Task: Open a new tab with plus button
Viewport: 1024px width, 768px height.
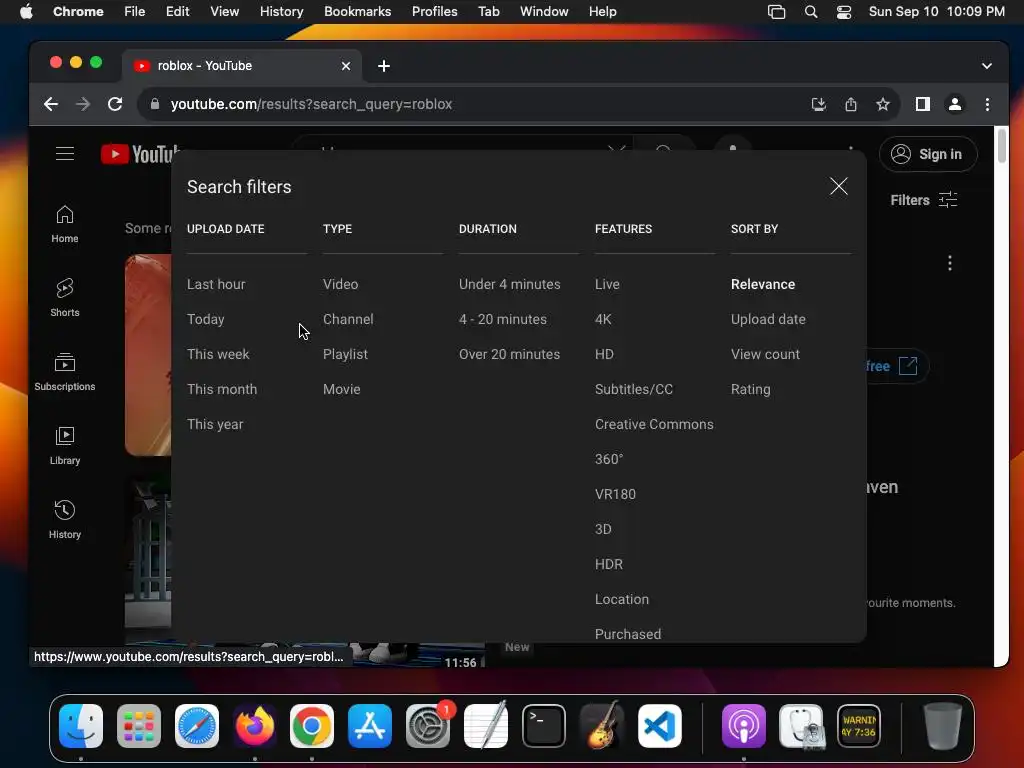Action: click(384, 66)
